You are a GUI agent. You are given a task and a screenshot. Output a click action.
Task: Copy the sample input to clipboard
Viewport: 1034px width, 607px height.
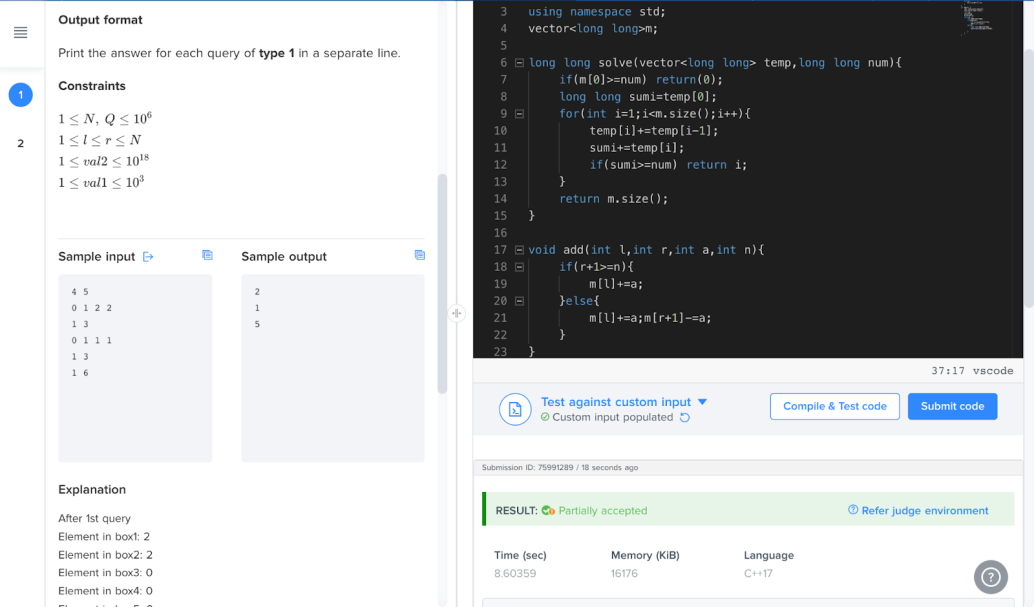tap(207, 255)
